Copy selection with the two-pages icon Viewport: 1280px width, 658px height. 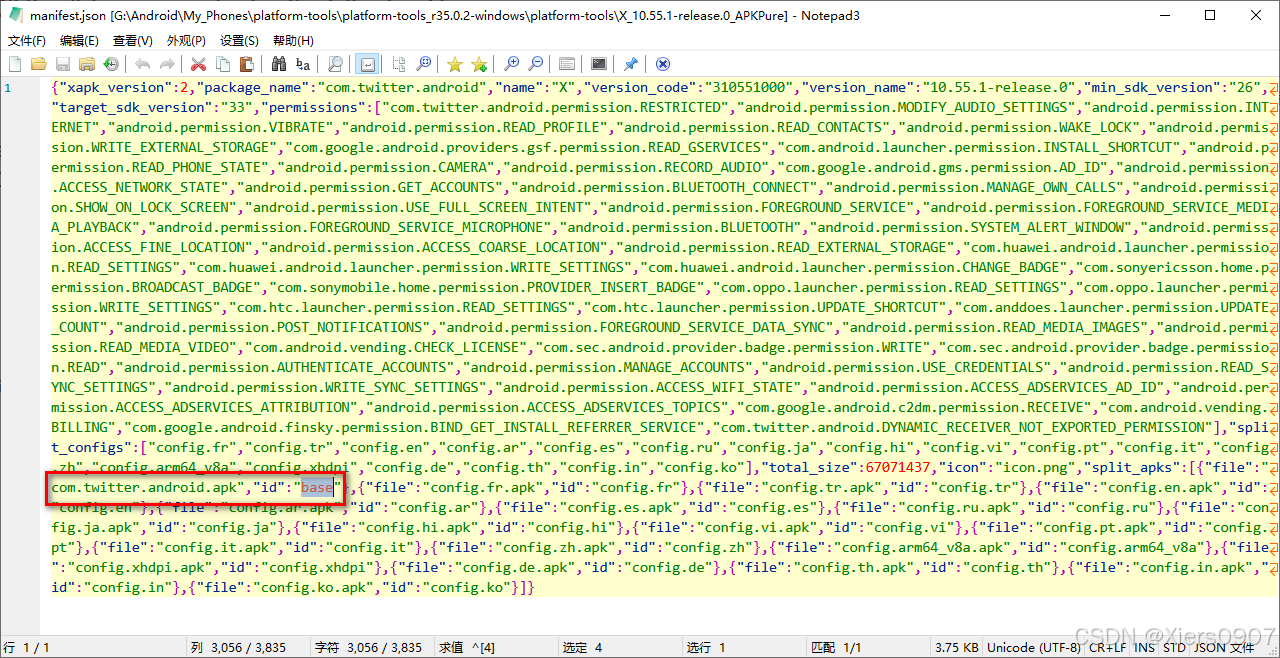coord(223,64)
